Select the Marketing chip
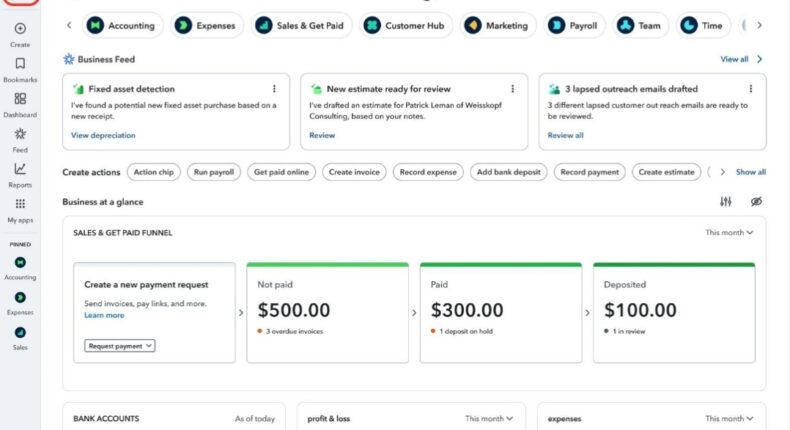This screenshot has width=790, height=430. (x=498, y=25)
